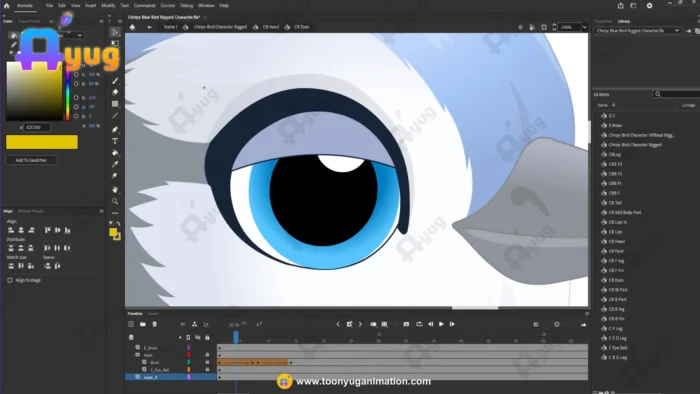
Task: Select the Eraser tool
Action: coord(115,92)
